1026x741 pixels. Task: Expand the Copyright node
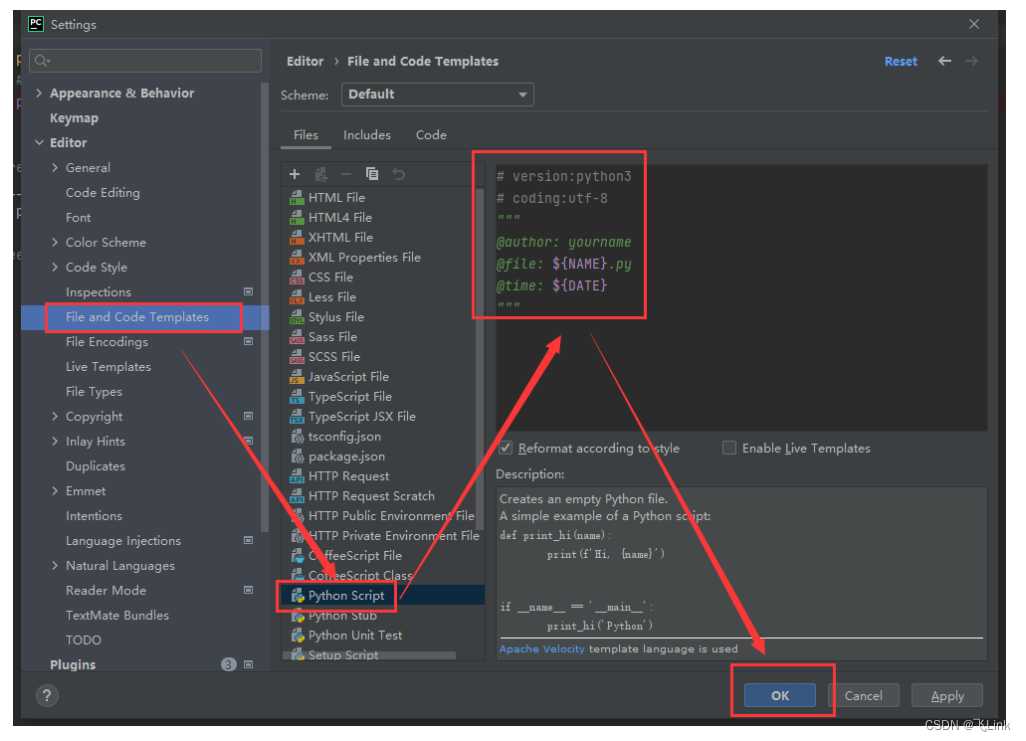coord(55,416)
